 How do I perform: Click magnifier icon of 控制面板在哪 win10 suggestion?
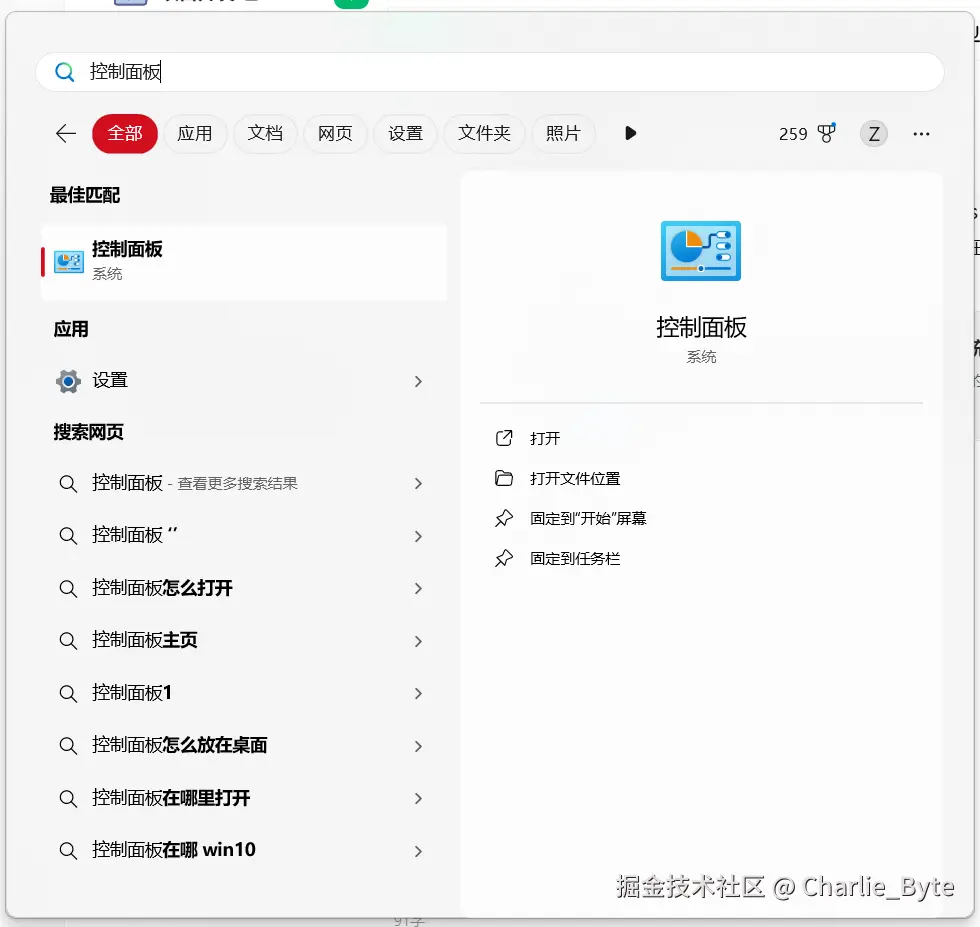(x=68, y=851)
